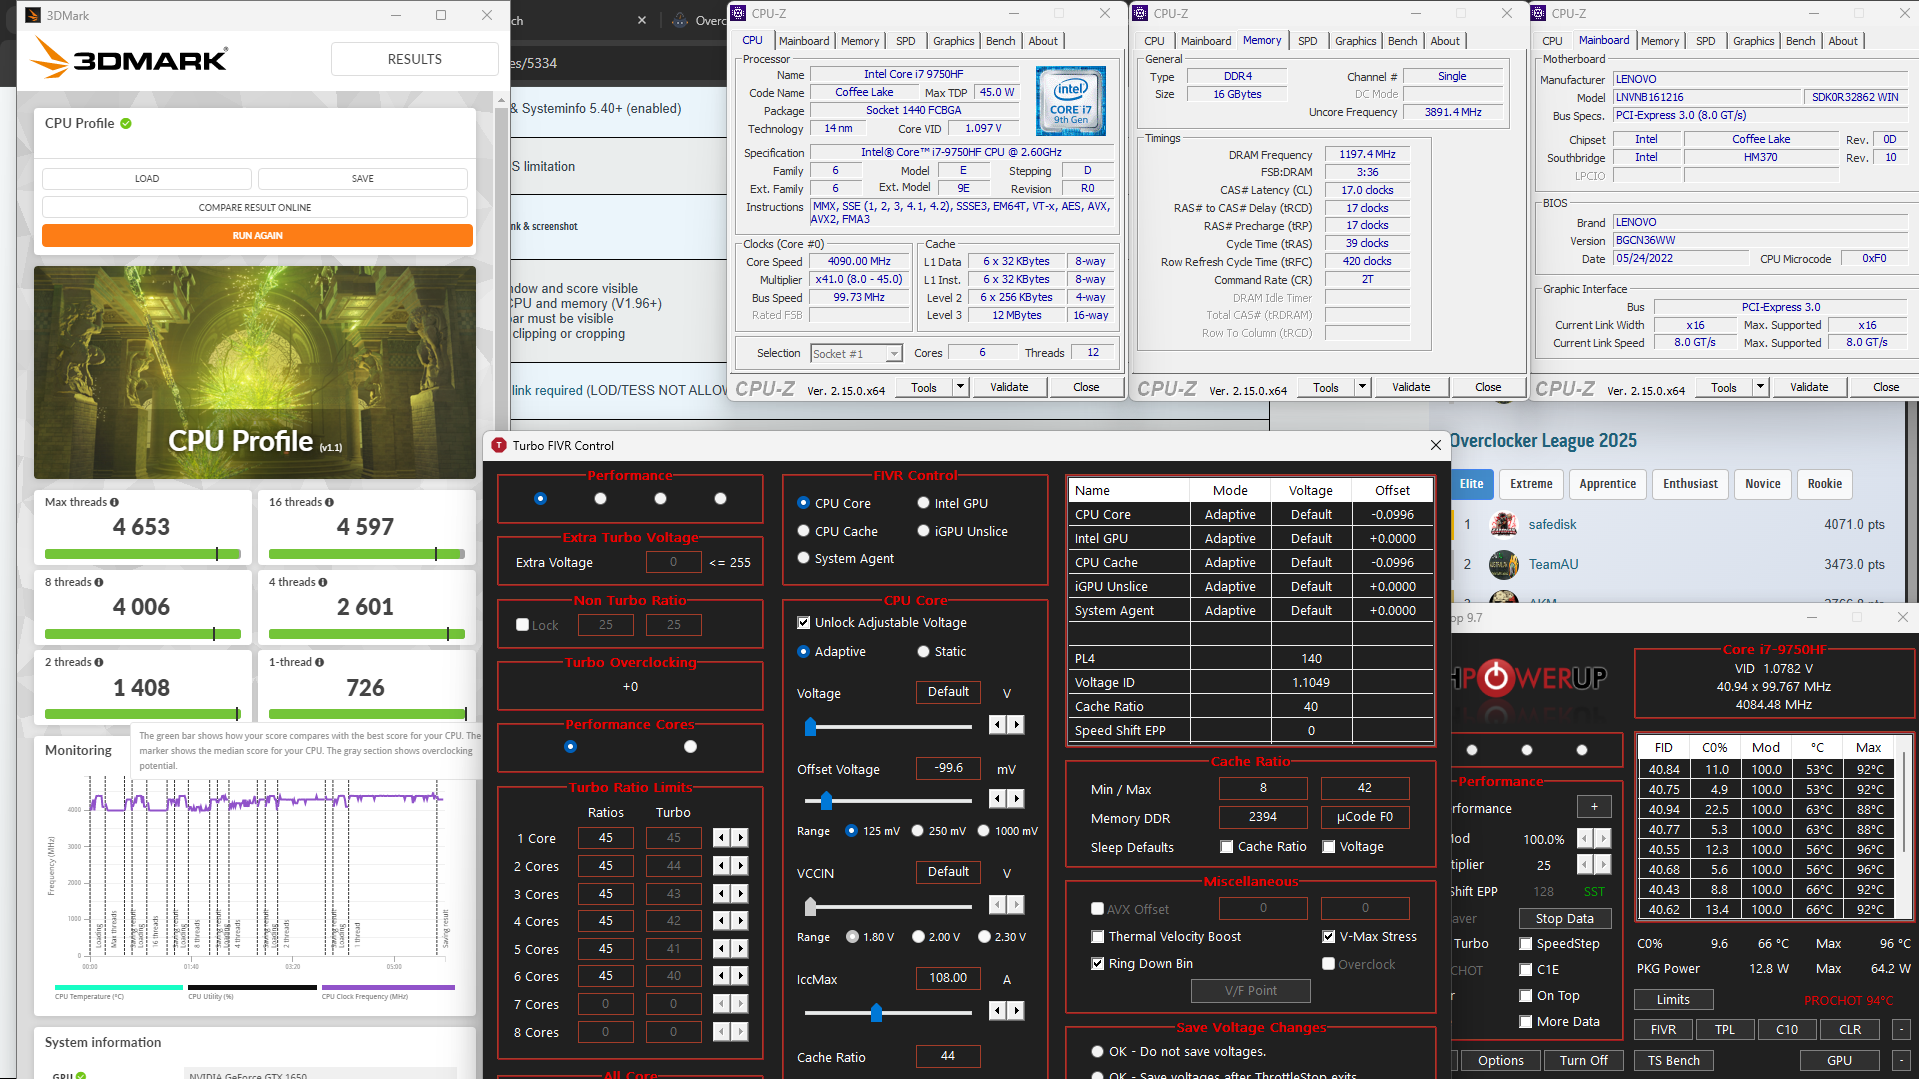Decrease 2 Cores turbo ratio arrow

[721, 866]
